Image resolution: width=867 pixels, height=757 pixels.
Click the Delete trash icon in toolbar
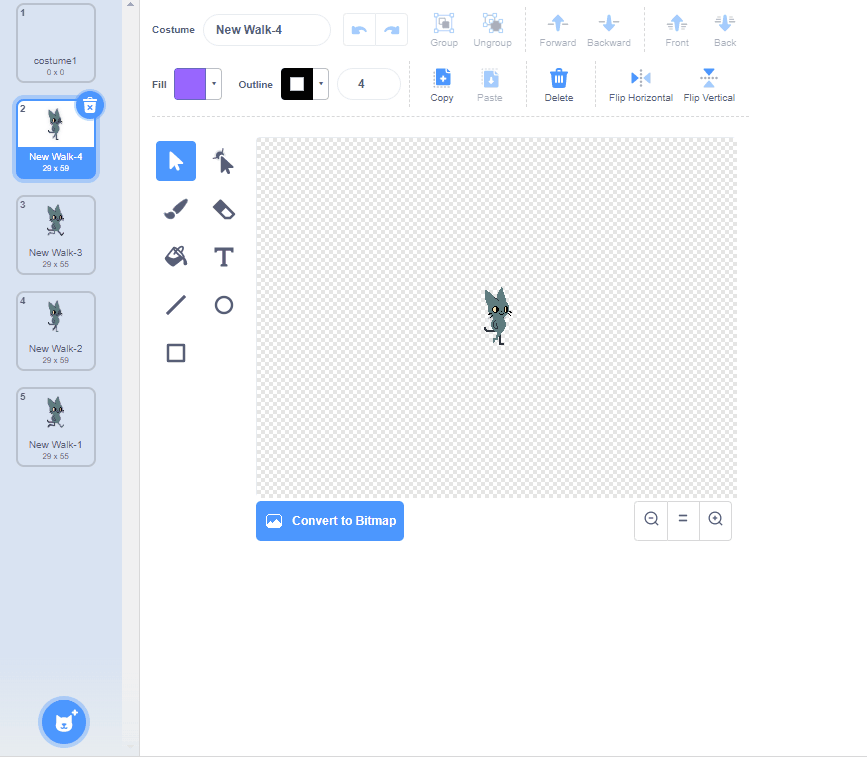click(558, 78)
